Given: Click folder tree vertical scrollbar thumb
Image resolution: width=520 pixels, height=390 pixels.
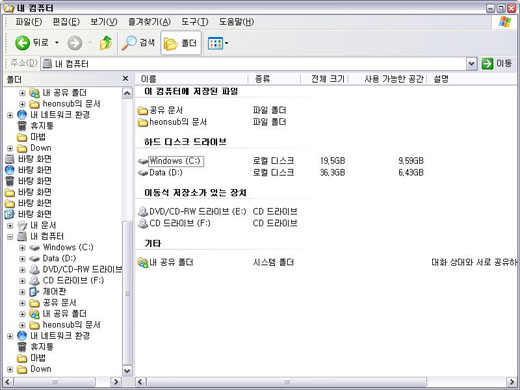Looking at the screenshot, I should click(x=127, y=293).
